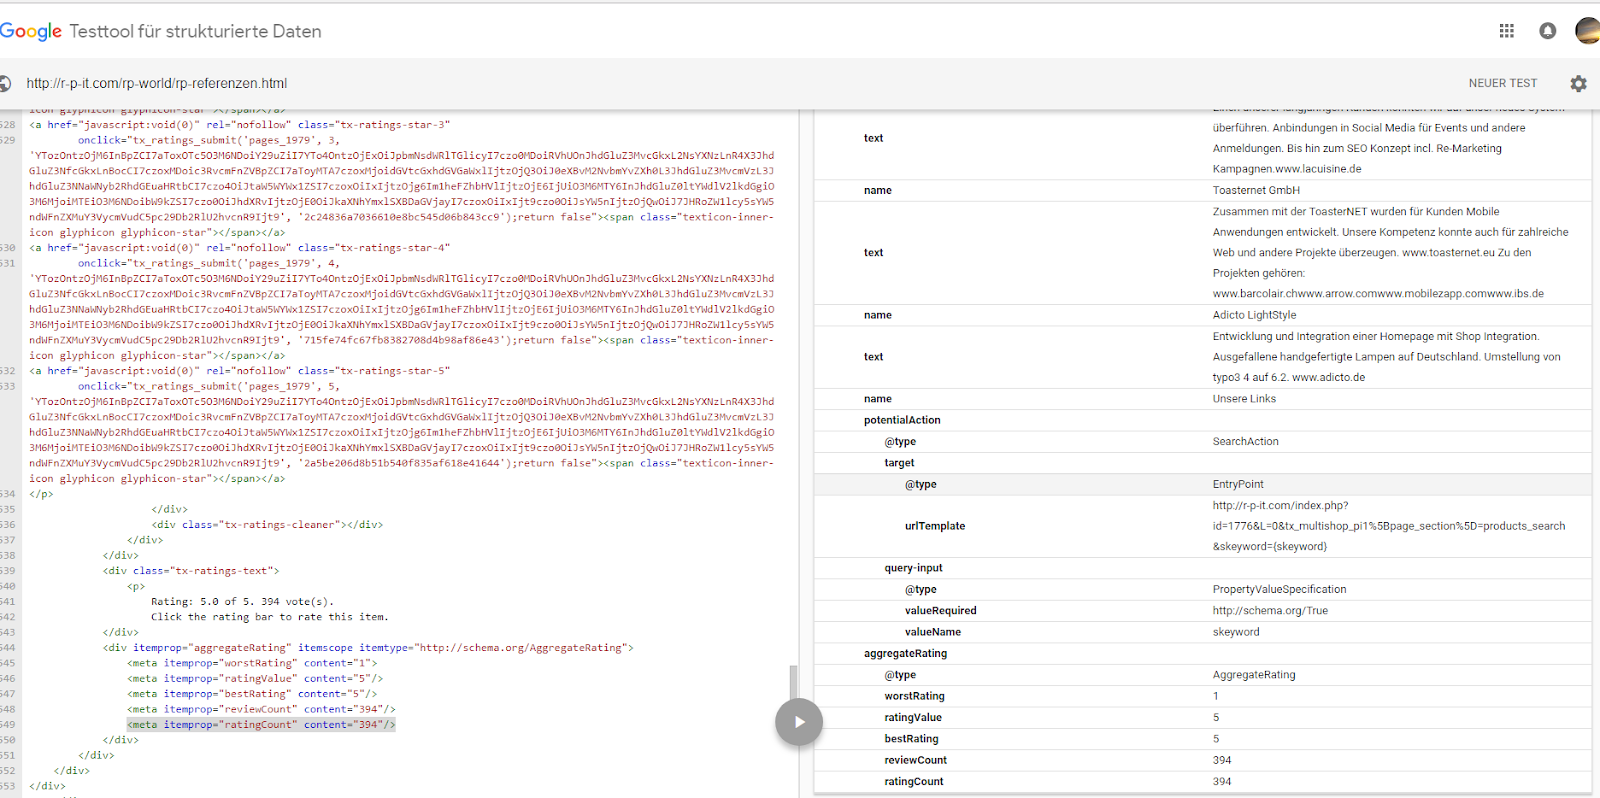Click the query-input property label
This screenshot has height=798, width=1600.
(913, 568)
